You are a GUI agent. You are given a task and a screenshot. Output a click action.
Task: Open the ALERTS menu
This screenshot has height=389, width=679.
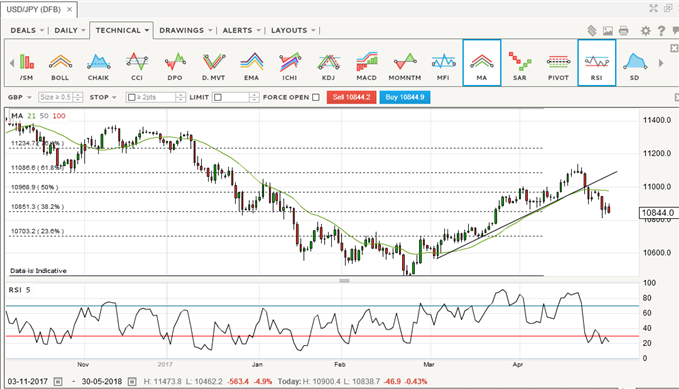click(241, 30)
